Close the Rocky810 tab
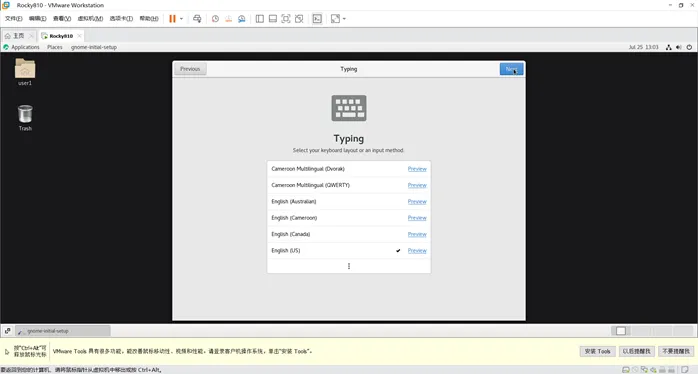The width and height of the screenshot is (698, 374). [x=80, y=36]
